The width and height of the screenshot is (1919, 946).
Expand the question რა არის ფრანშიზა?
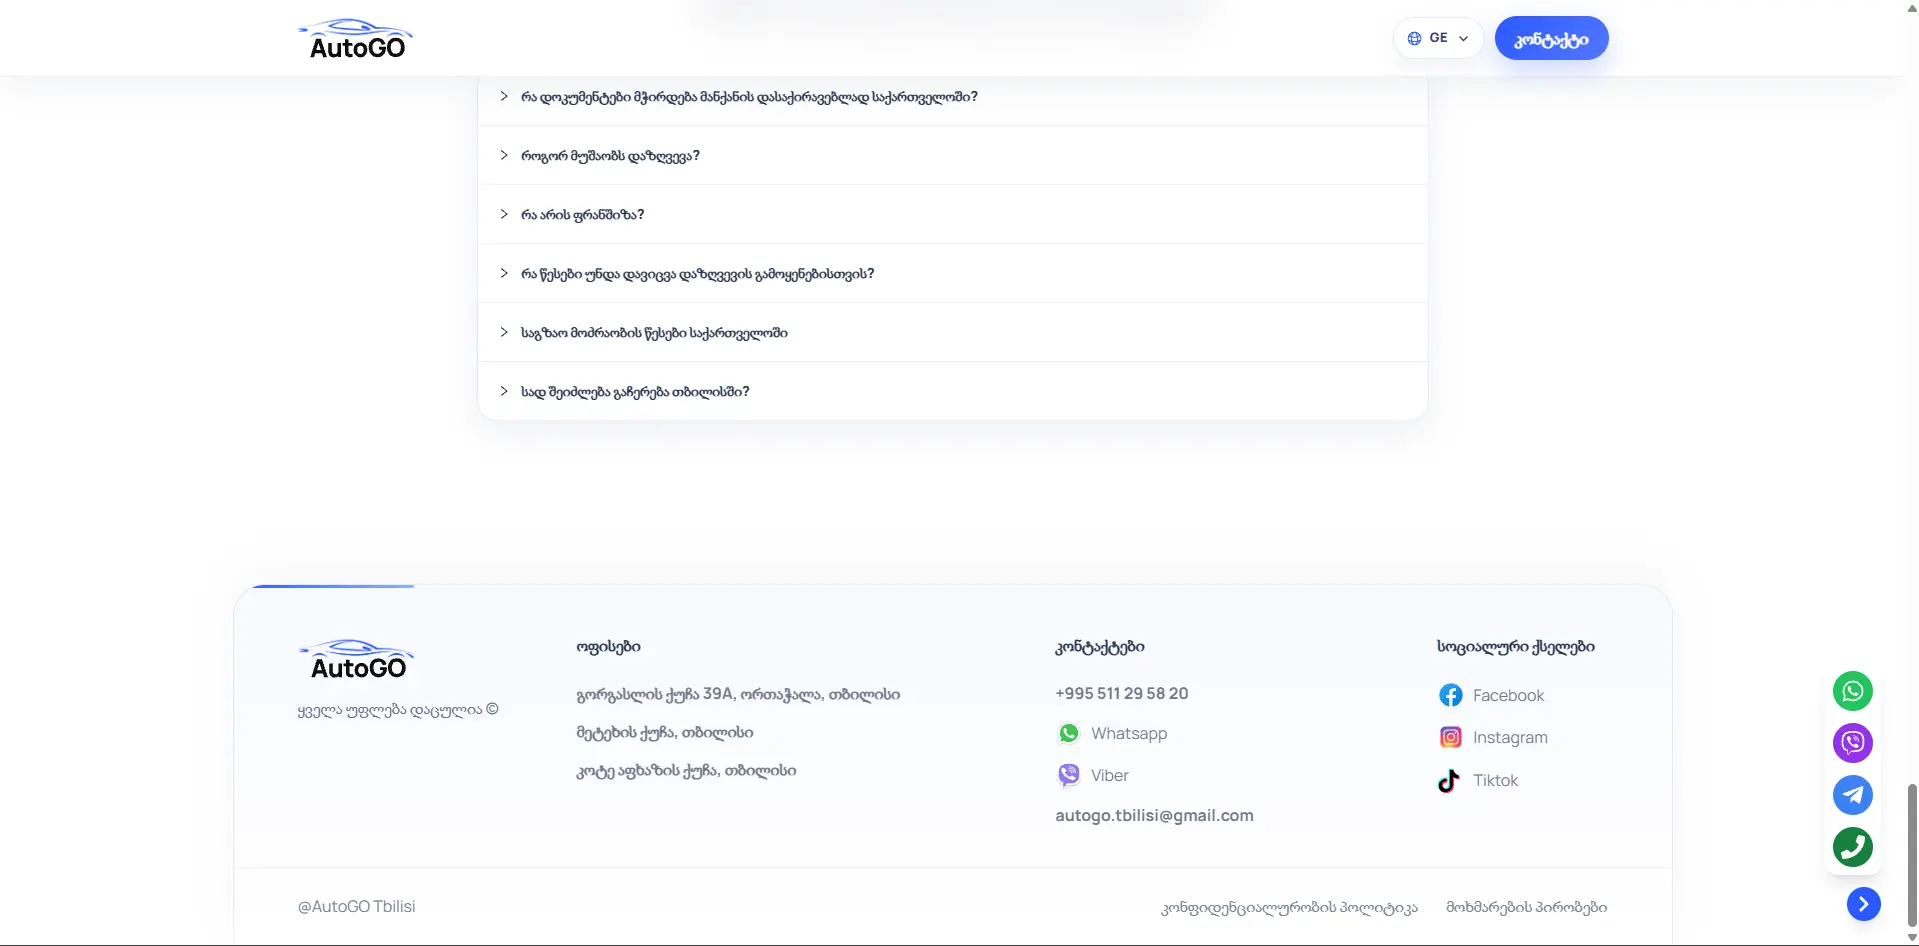[x=952, y=214]
